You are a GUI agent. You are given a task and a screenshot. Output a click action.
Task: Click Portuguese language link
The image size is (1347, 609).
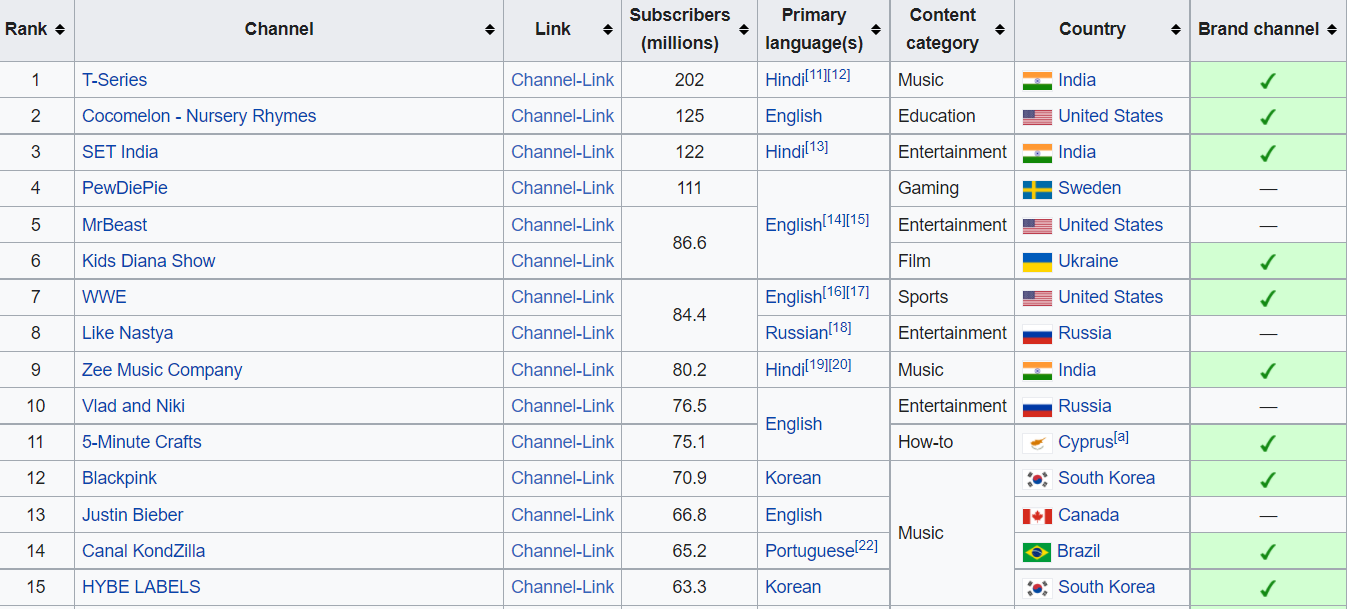(810, 552)
